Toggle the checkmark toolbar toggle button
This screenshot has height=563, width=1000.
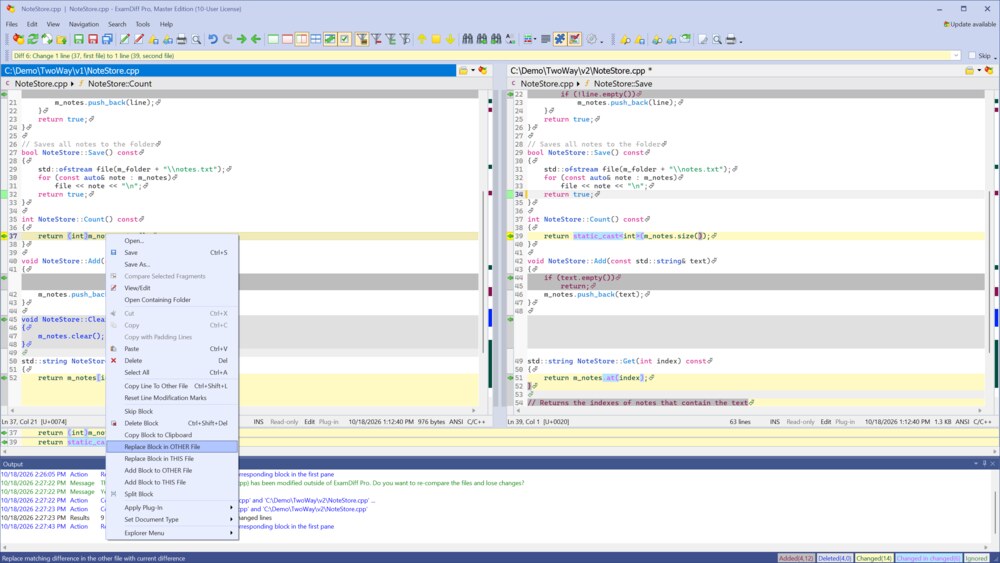pos(344,40)
